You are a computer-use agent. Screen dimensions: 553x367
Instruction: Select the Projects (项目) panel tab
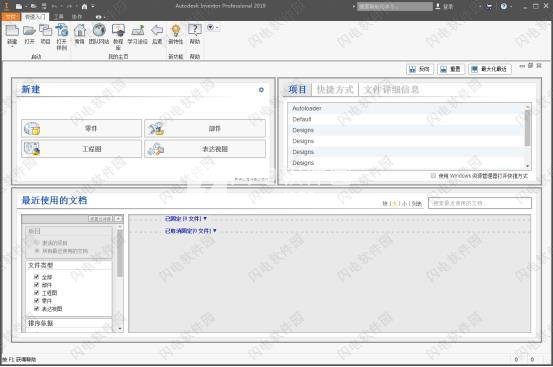click(297, 90)
